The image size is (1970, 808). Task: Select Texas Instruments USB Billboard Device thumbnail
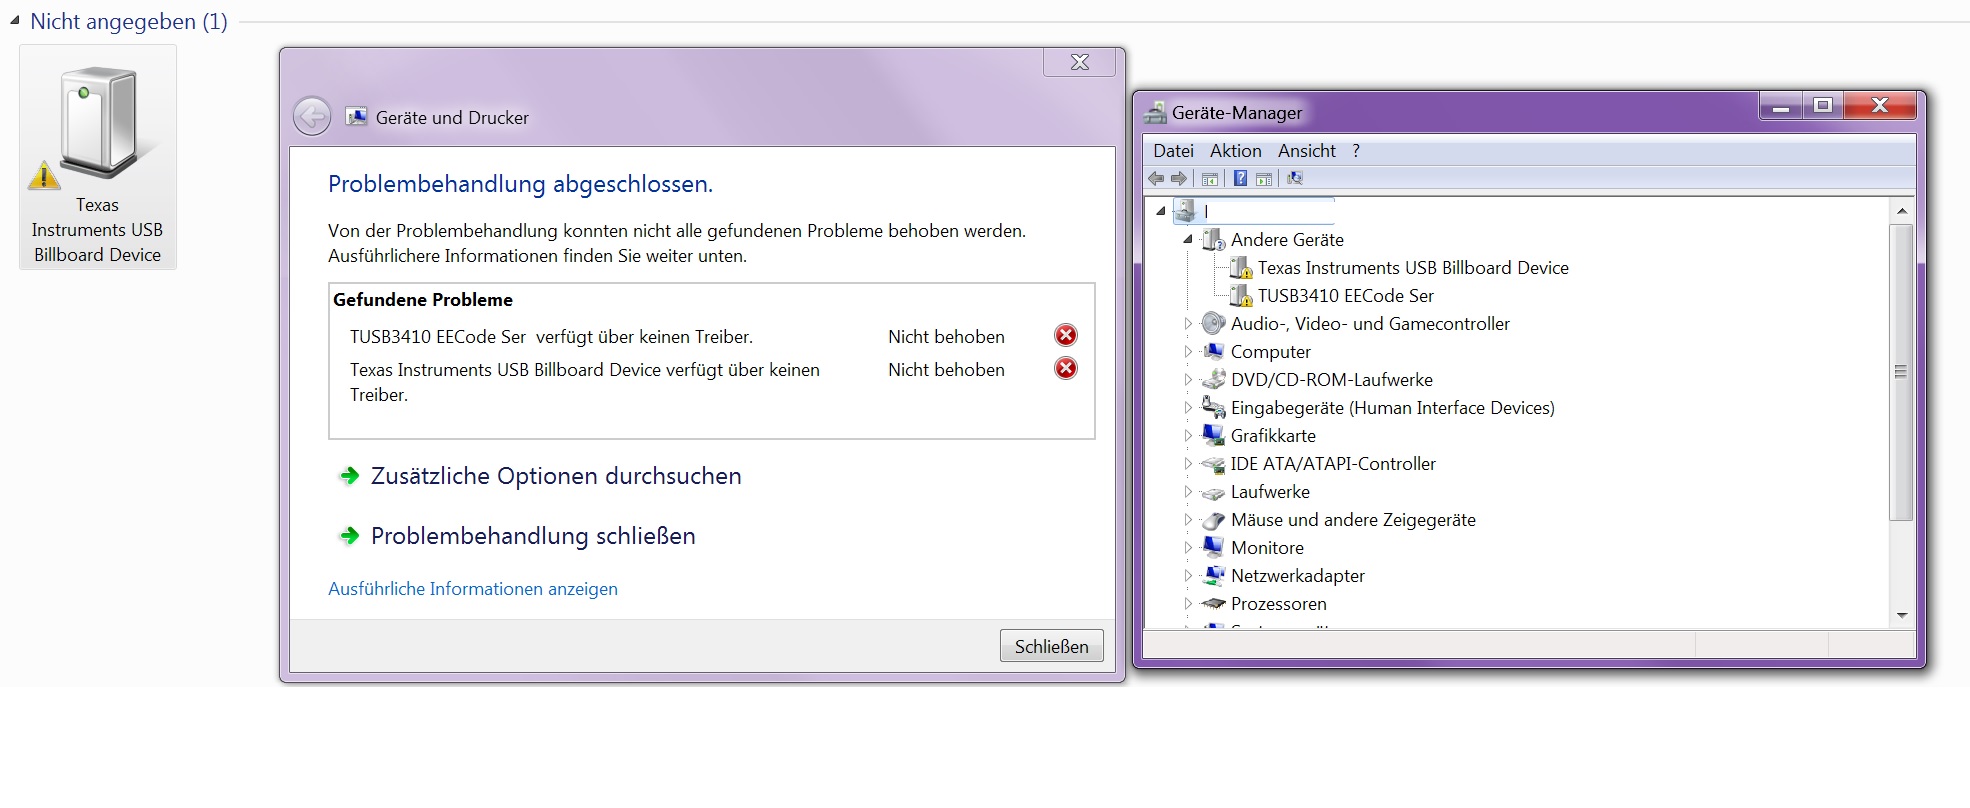coord(98,157)
